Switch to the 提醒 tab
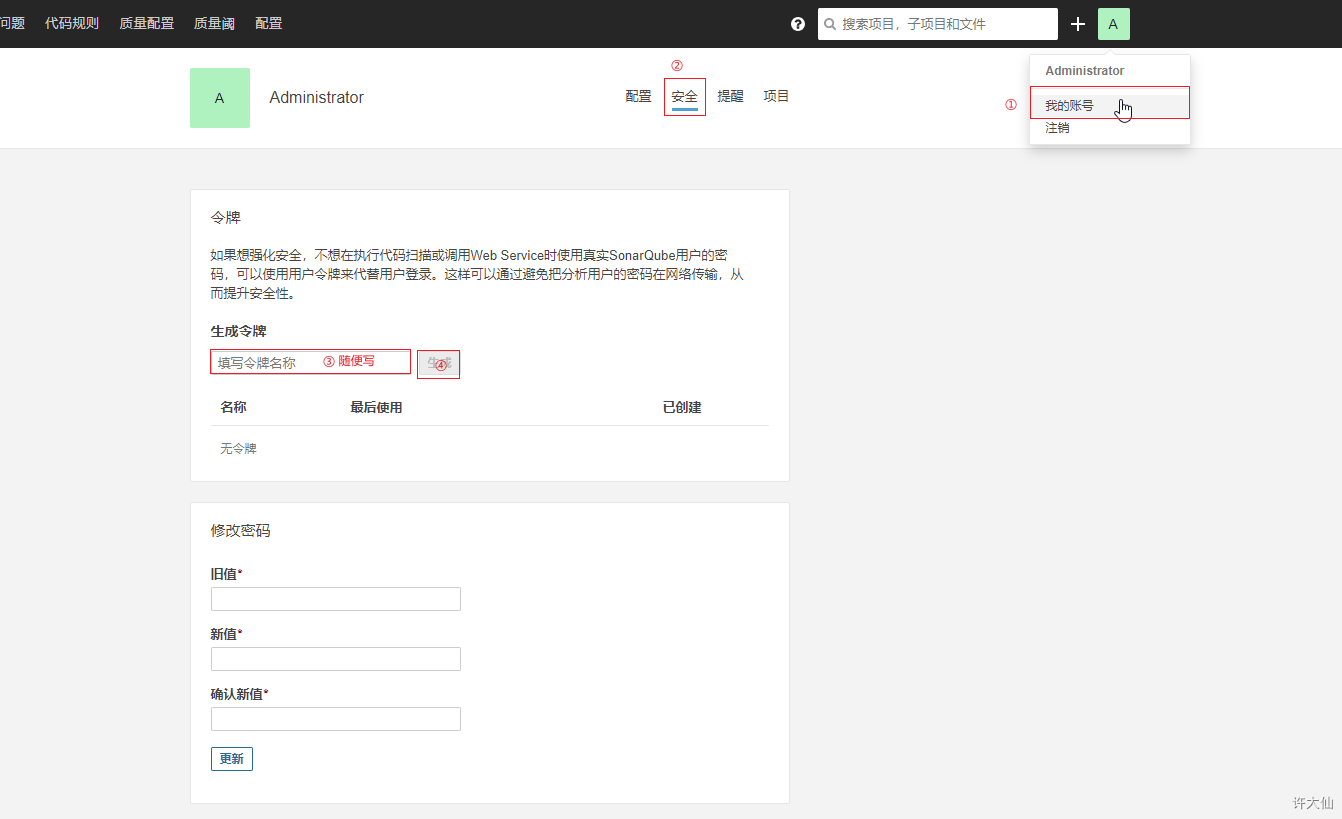The image size is (1342, 819). pyautogui.click(x=731, y=96)
